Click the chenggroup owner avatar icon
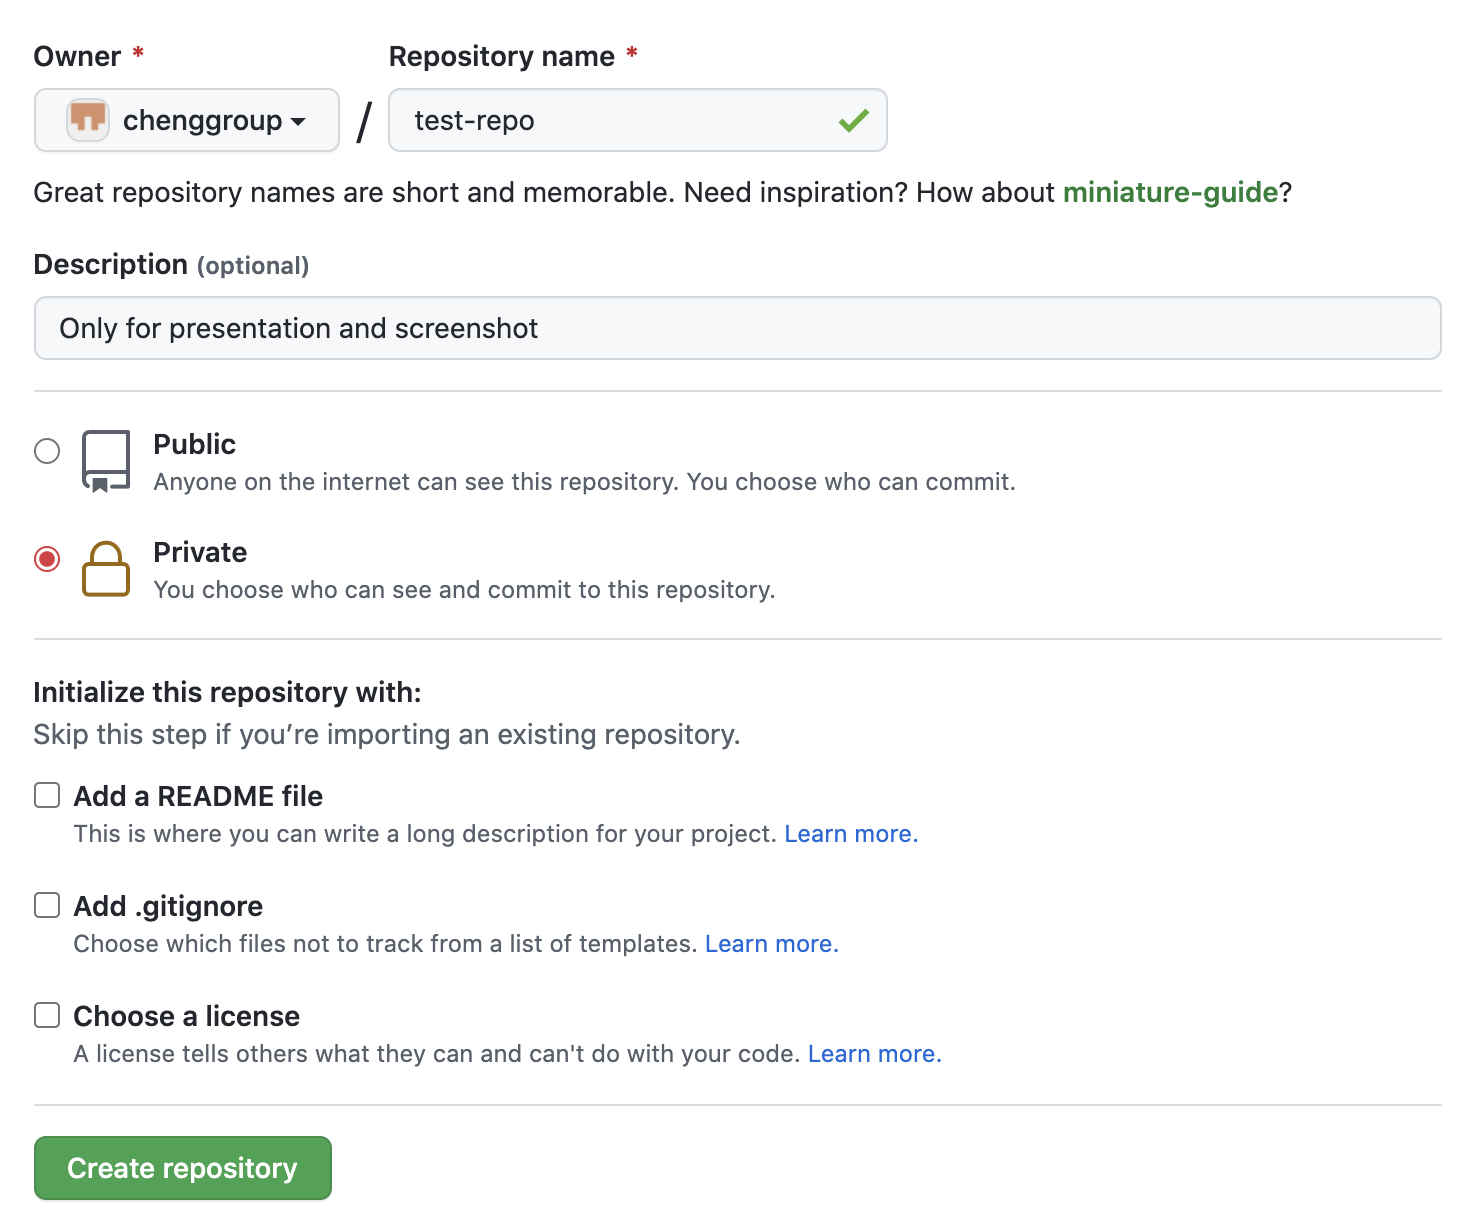Screen dimensions: 1480x1232 click(x=88, y=120)
